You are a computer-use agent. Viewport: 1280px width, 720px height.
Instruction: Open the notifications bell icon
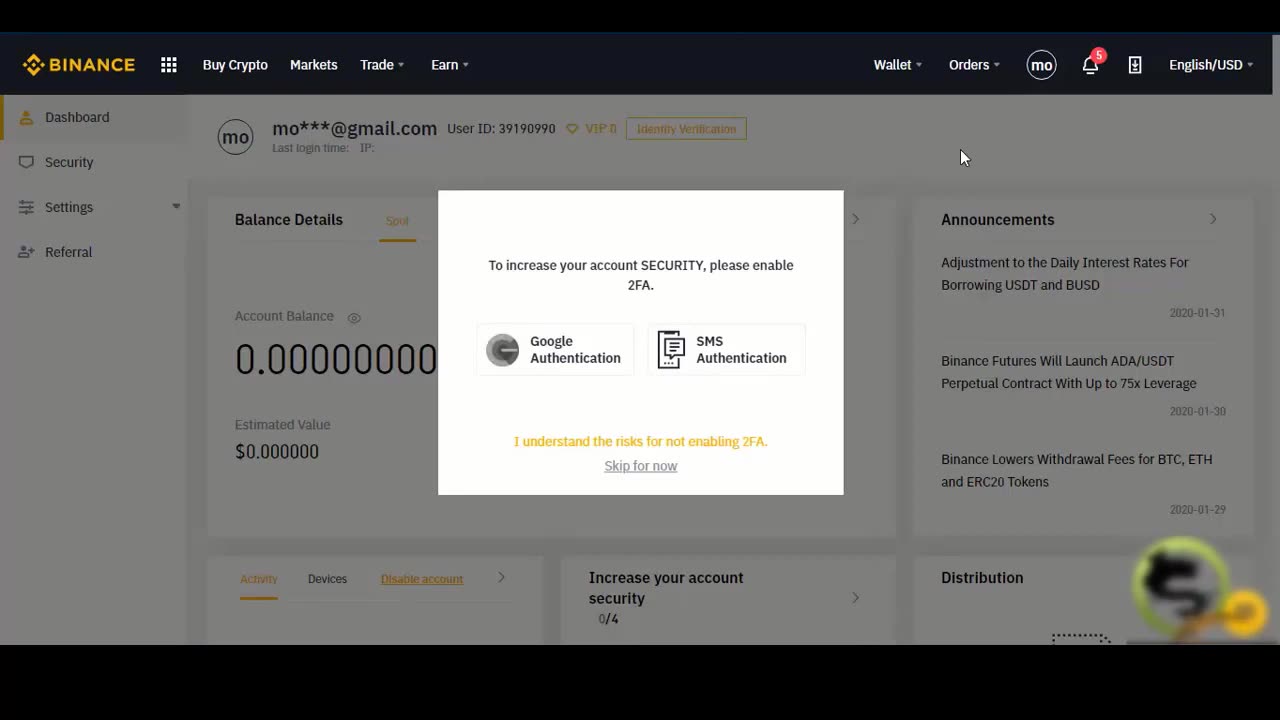click(x=1091, y=65)
